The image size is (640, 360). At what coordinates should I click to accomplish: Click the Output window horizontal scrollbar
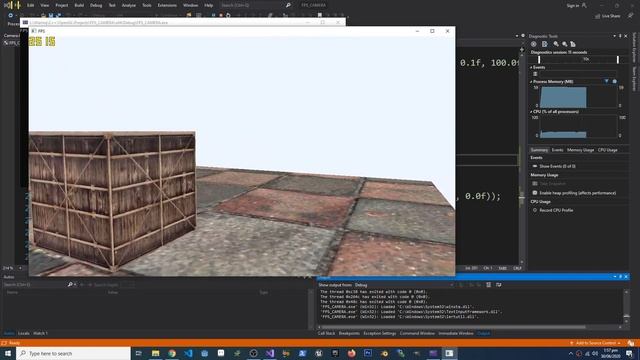pyautogui.click(x=453, y=327)
